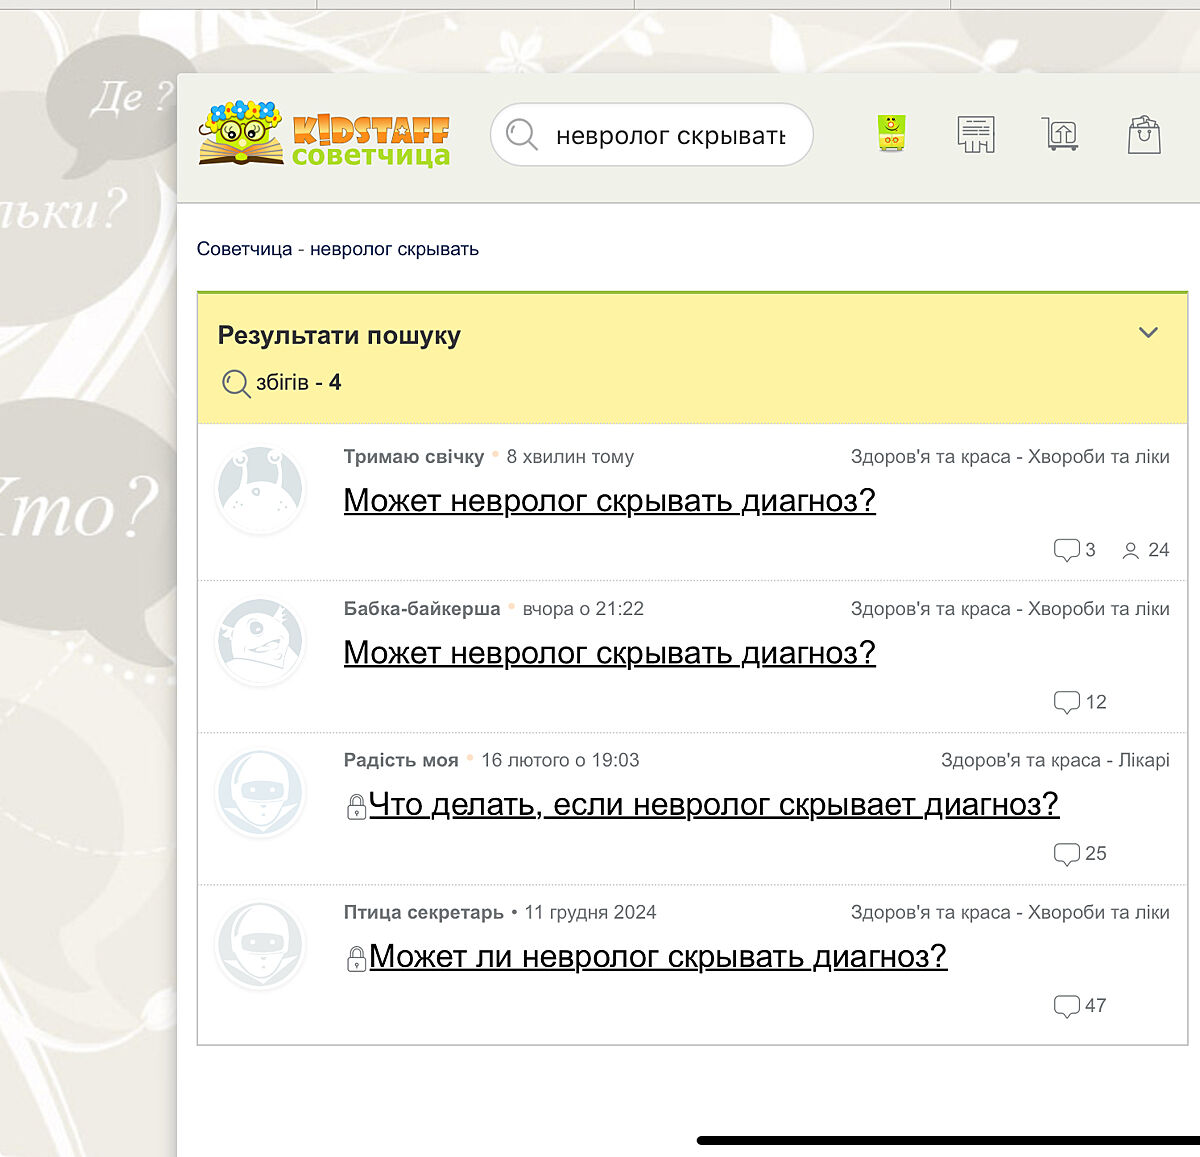
Task: Click the magnifier icon in search box
Action: (x=521, y=134)
